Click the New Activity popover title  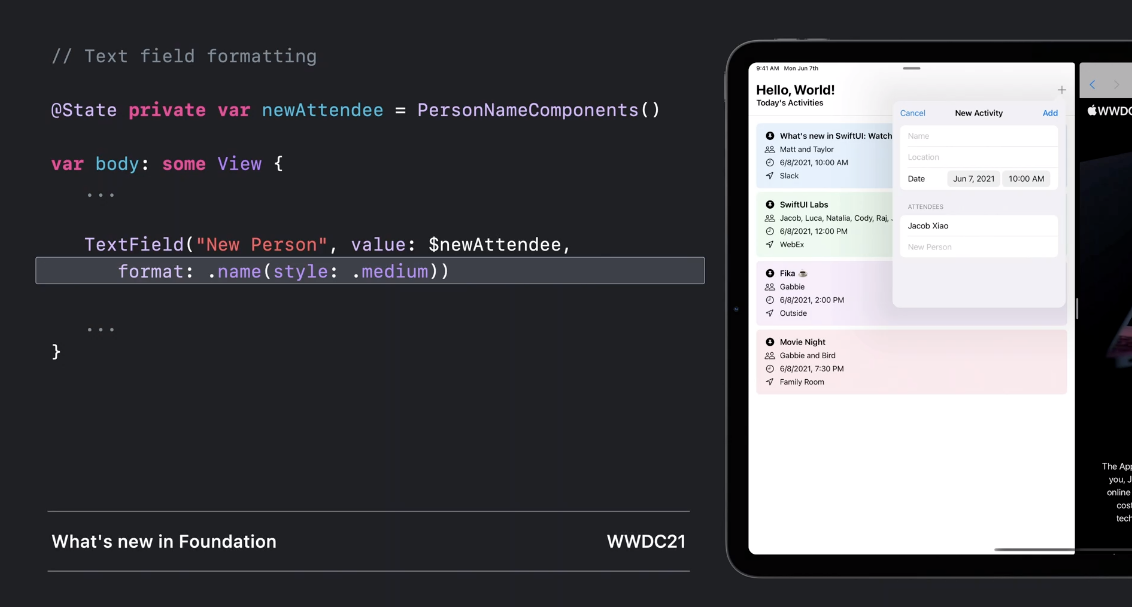pos(978,113)
